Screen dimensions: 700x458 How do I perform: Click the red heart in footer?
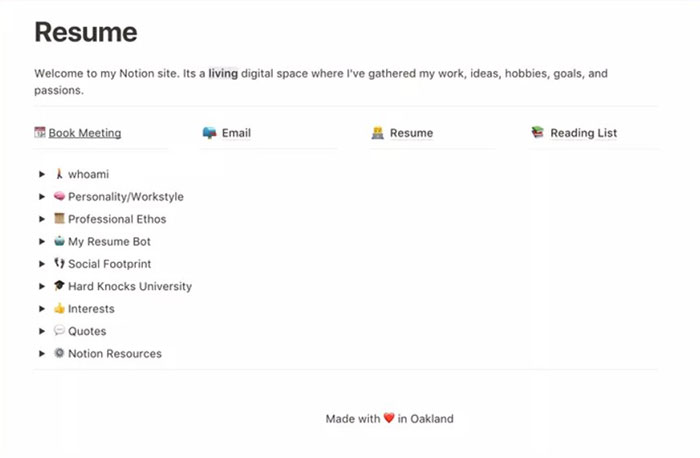tap(389, 419)
